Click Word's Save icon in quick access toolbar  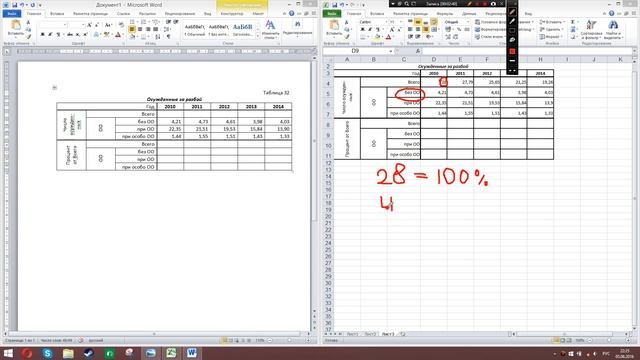point(14,5)
